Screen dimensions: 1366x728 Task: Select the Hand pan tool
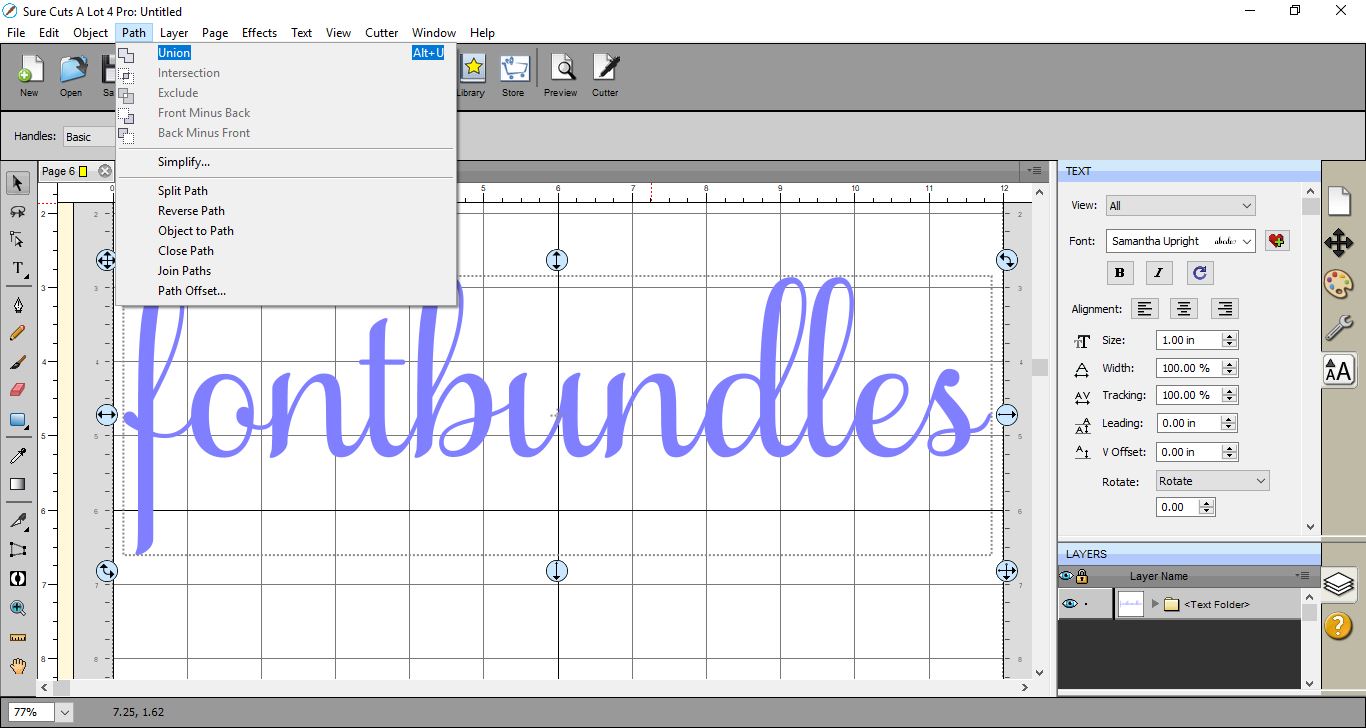point(18,666)
